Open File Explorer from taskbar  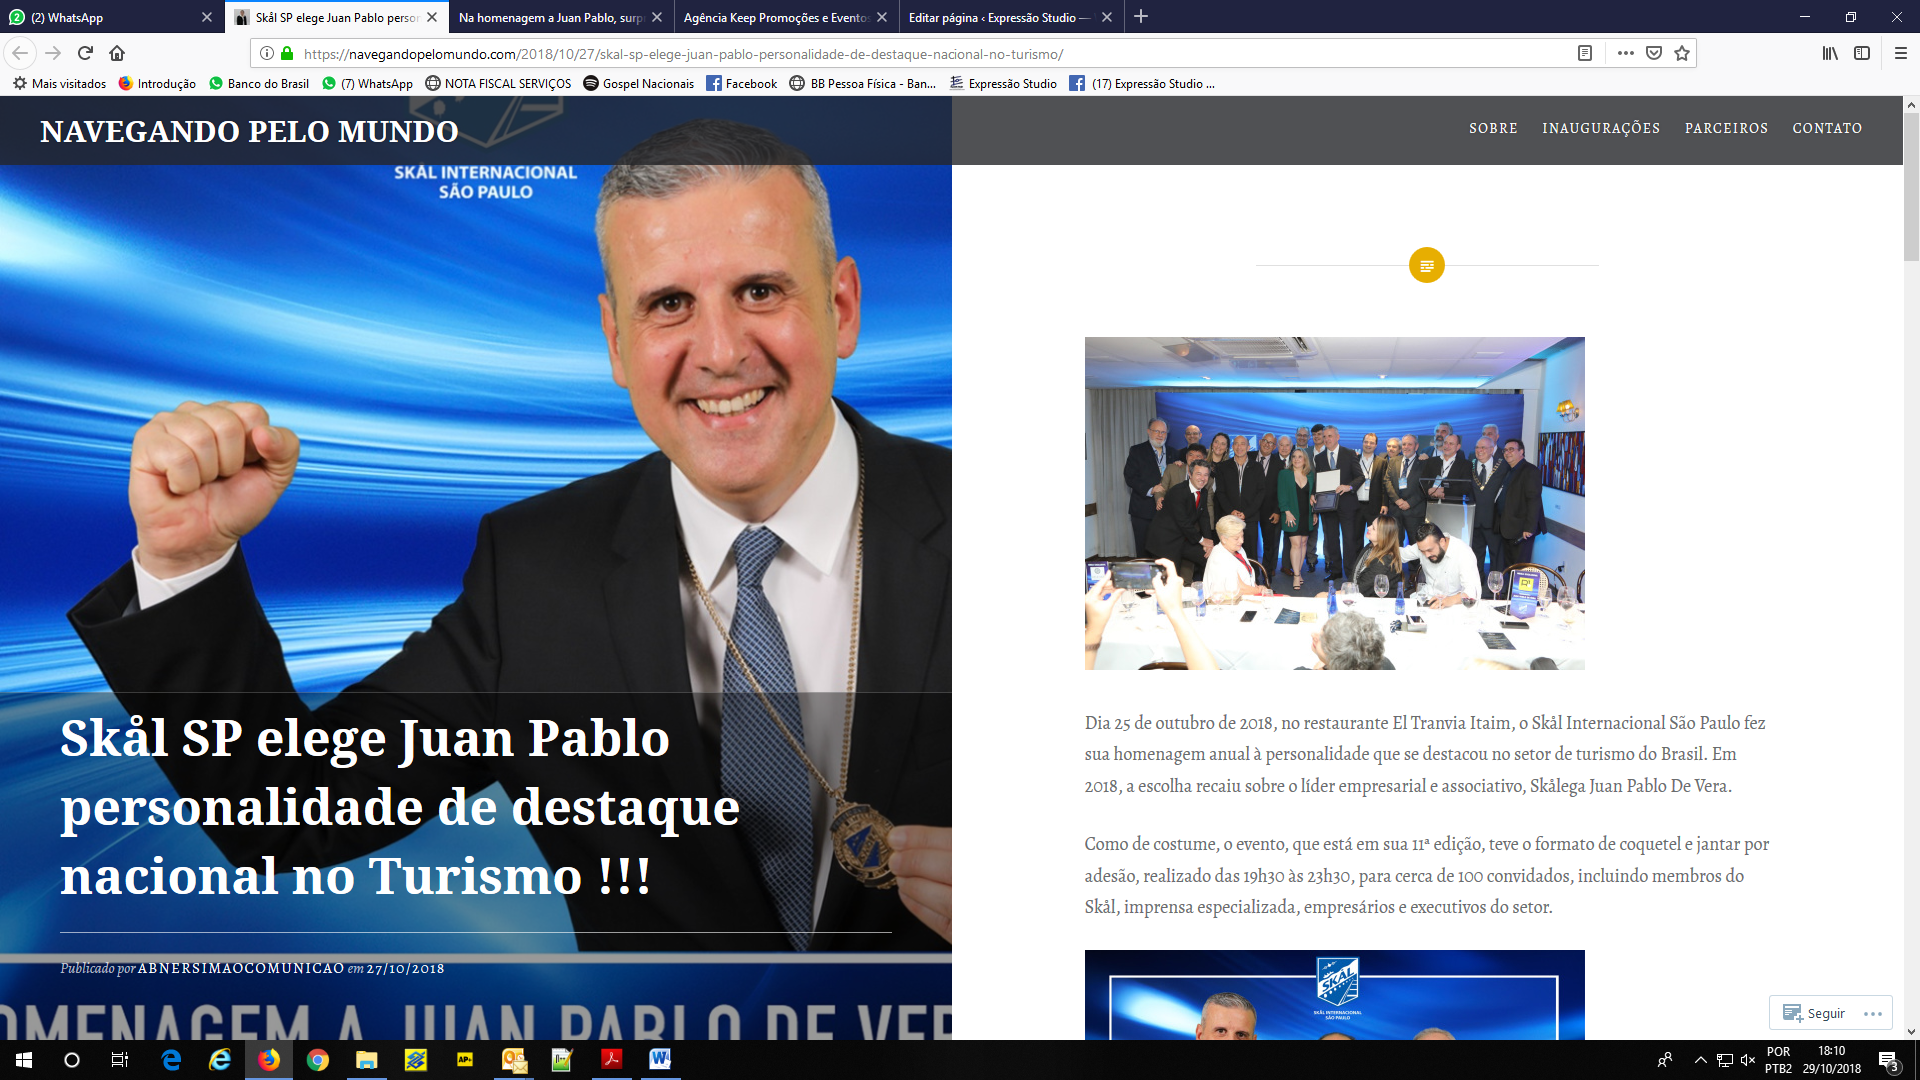pyautogui.click(x=367, y=1060)
